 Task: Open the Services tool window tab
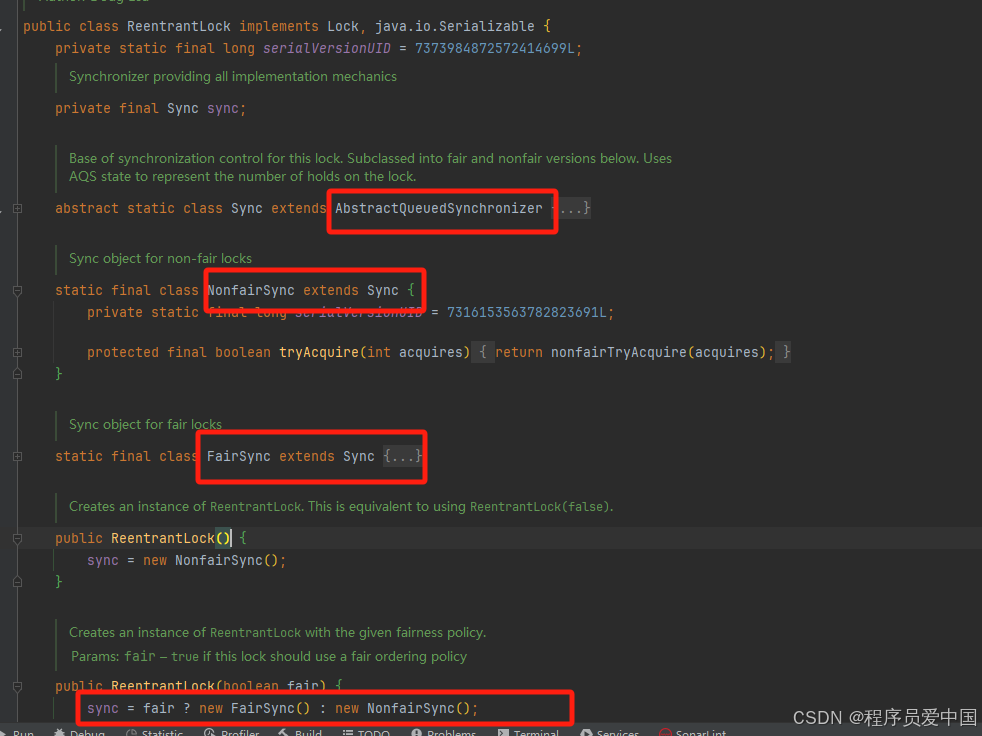pyautogui.click(x=609, y=732)
